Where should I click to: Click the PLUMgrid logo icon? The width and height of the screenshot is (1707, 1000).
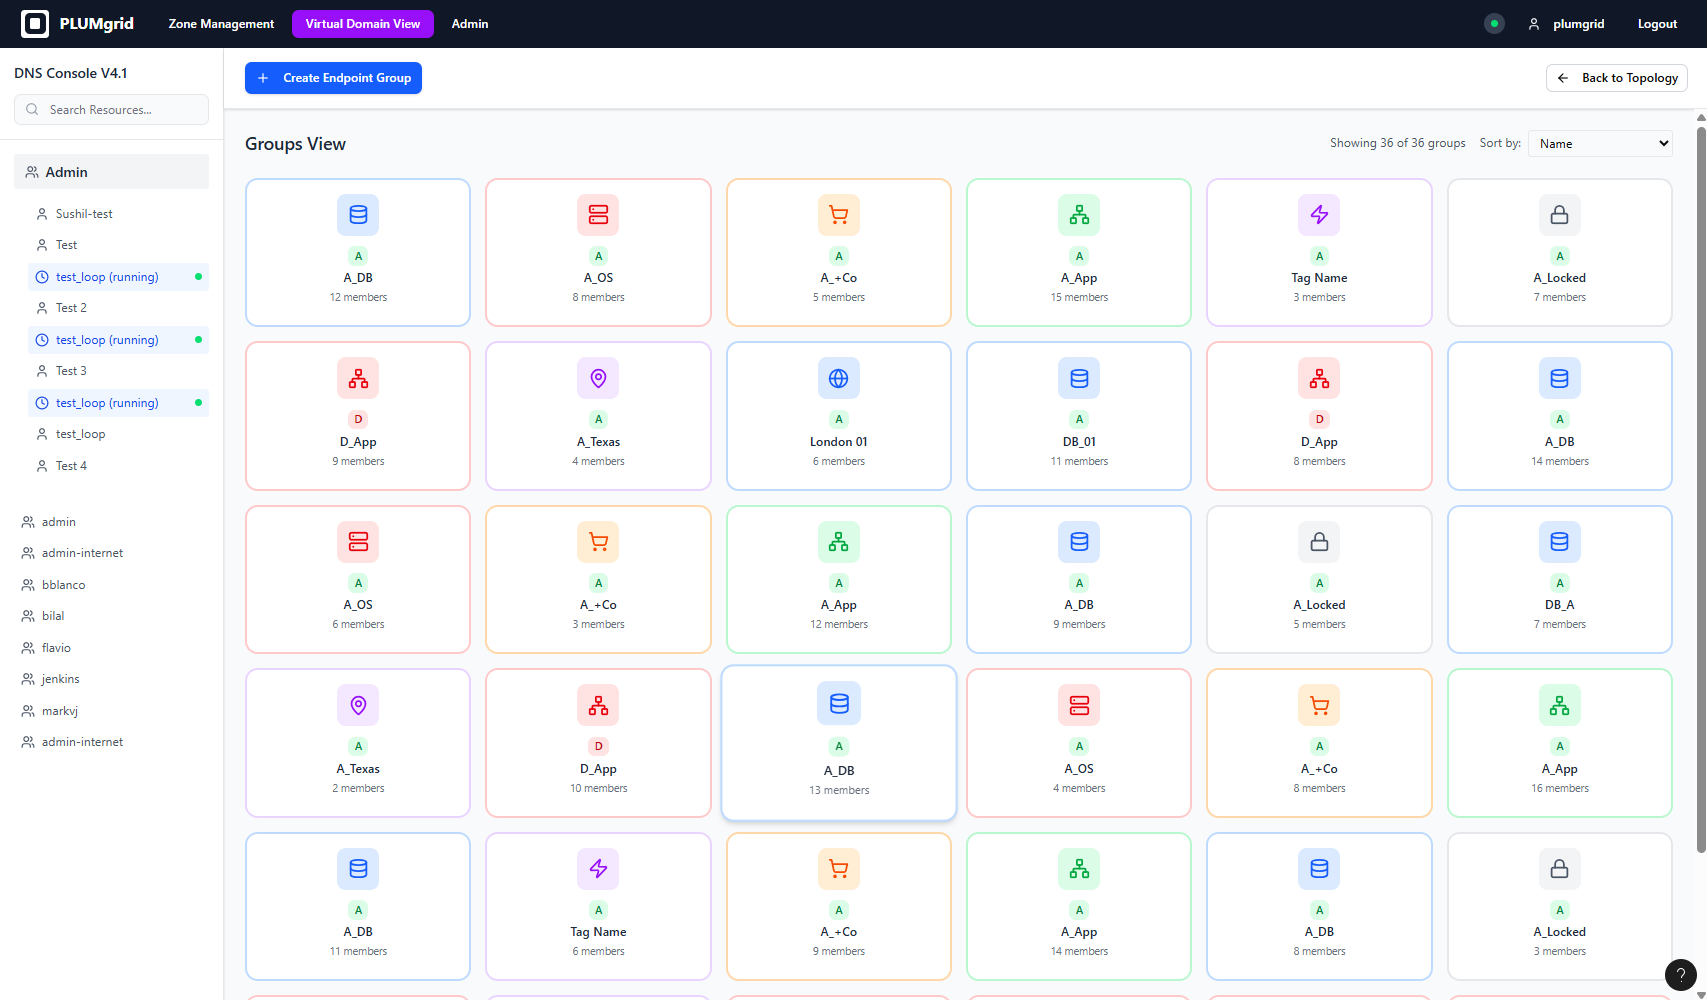[35, 24]
